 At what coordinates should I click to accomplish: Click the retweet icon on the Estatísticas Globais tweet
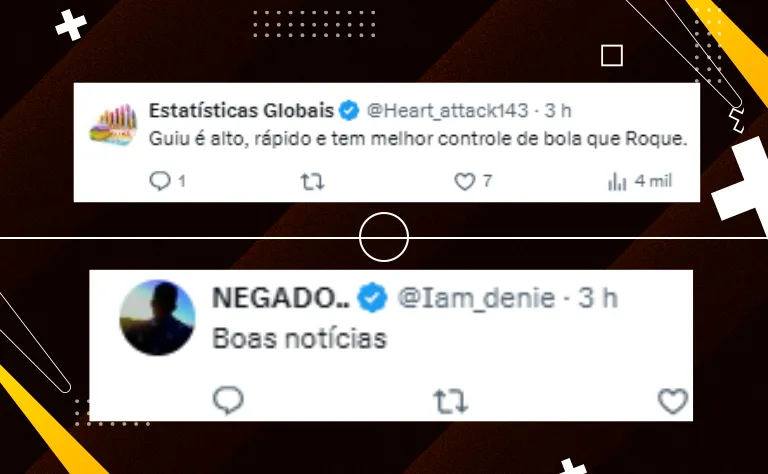click(312, 182)
